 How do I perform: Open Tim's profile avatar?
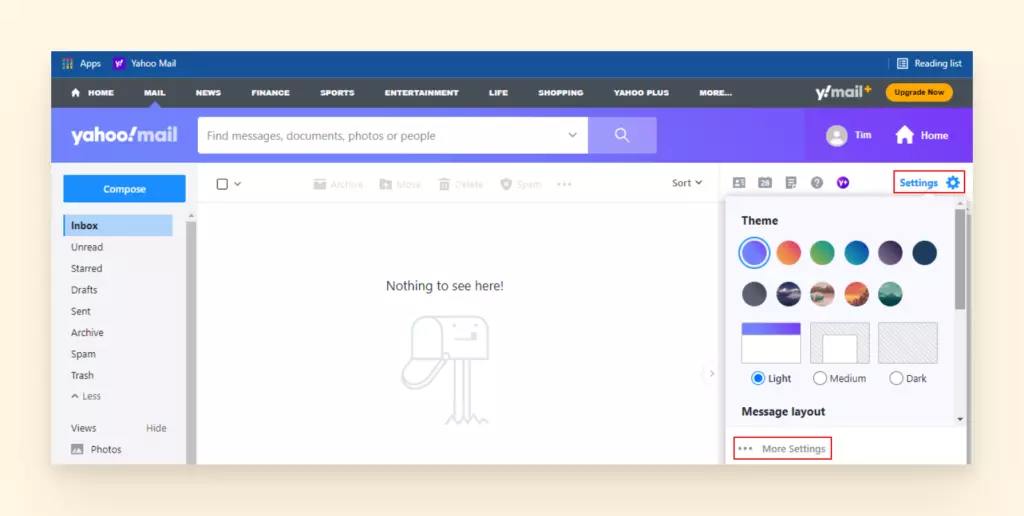(x=837, y=135)
